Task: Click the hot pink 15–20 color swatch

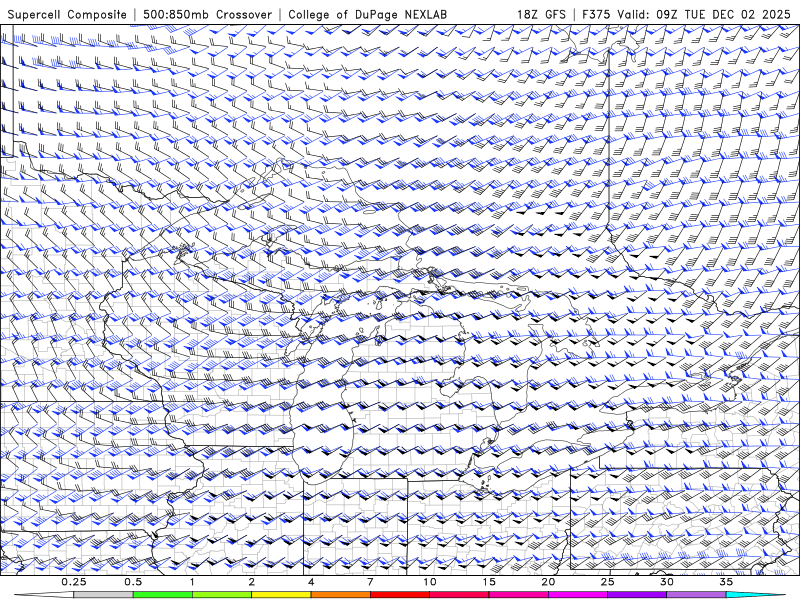Action: (518, 595)
